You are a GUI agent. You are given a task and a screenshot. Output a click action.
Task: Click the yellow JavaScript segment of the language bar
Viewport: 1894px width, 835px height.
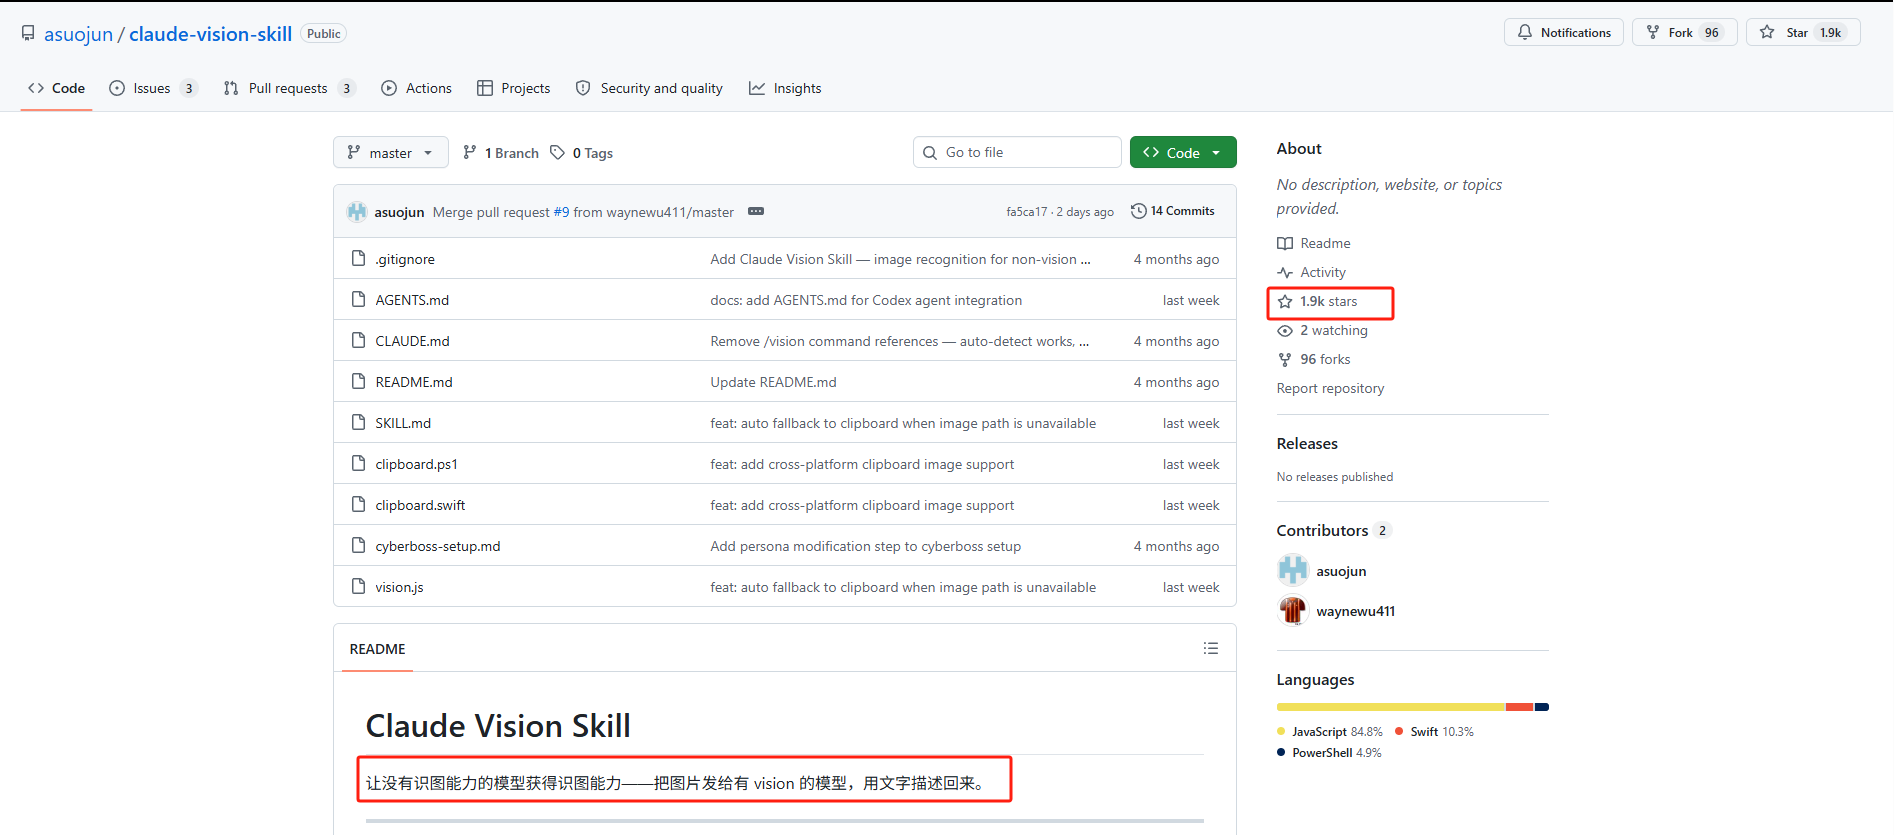click(x=1391, y=707)
